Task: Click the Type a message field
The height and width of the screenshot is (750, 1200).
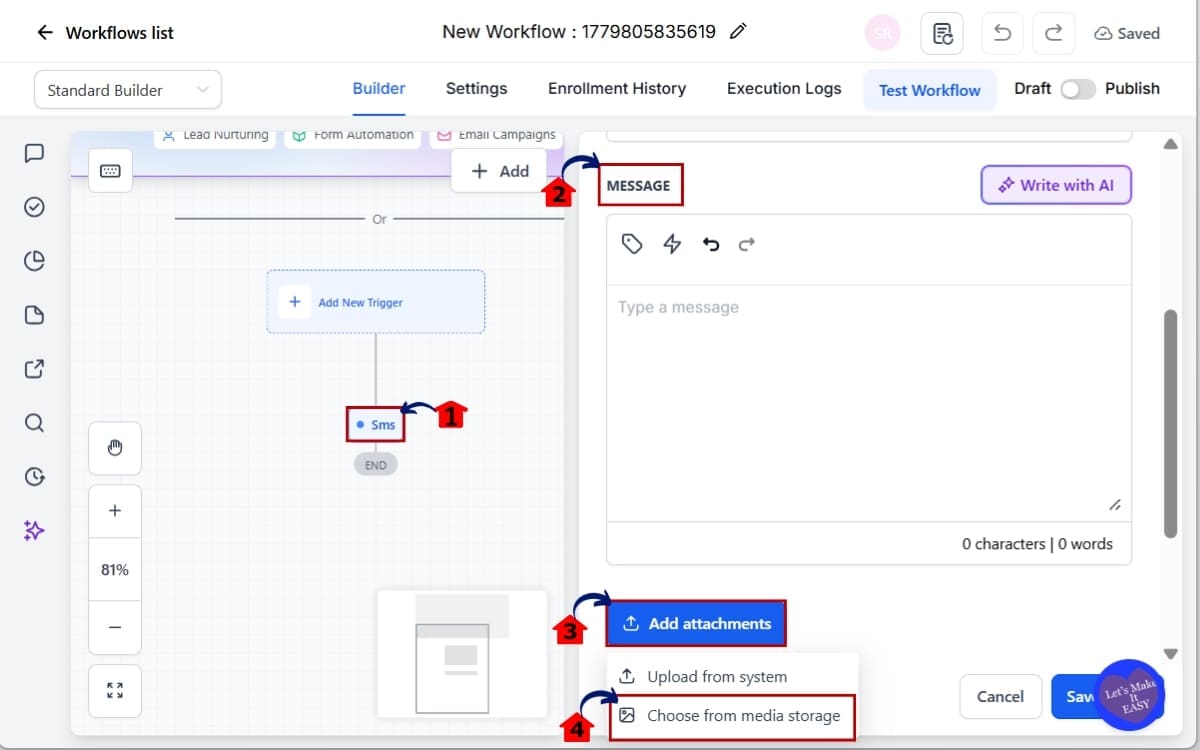Action: [869, 402]
